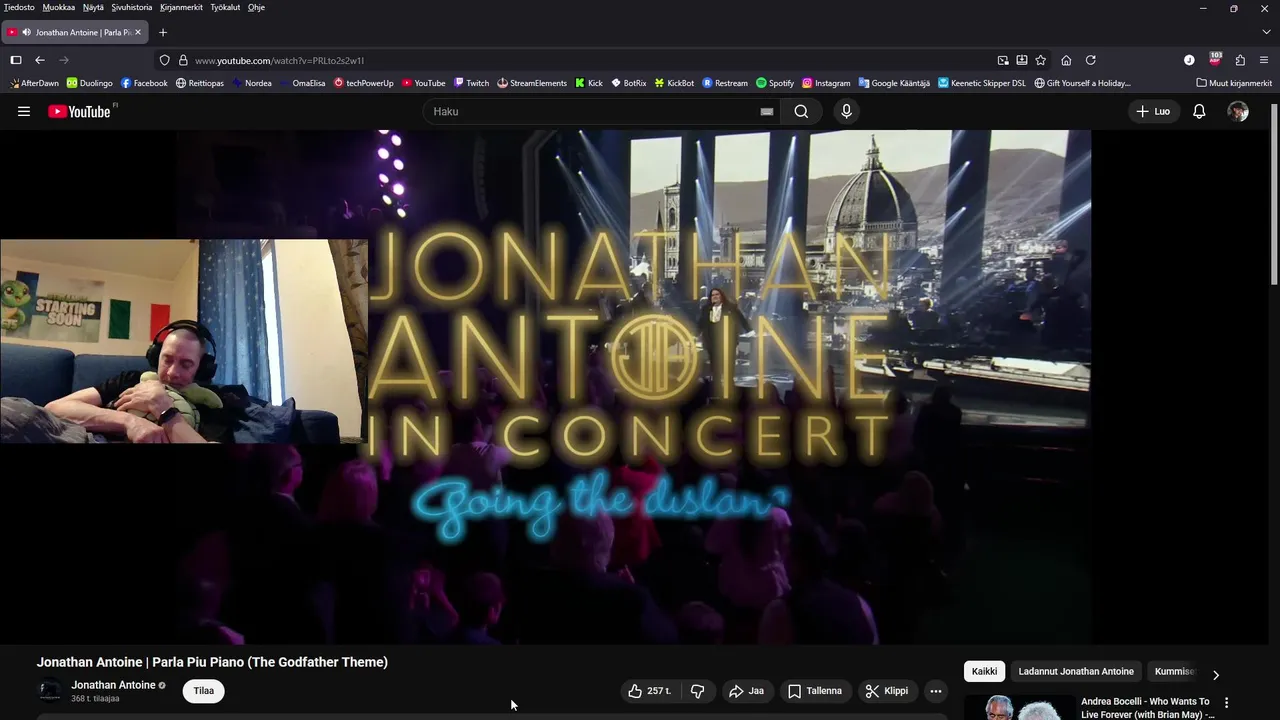Open picture-in-picture icon in address bar
The image size is (1280, 720).
coord(1003,60)
